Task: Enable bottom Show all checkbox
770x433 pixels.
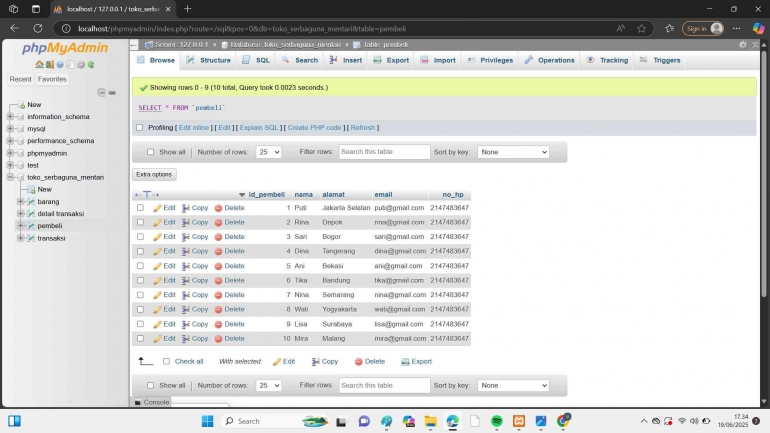Action: coord(151,386)
